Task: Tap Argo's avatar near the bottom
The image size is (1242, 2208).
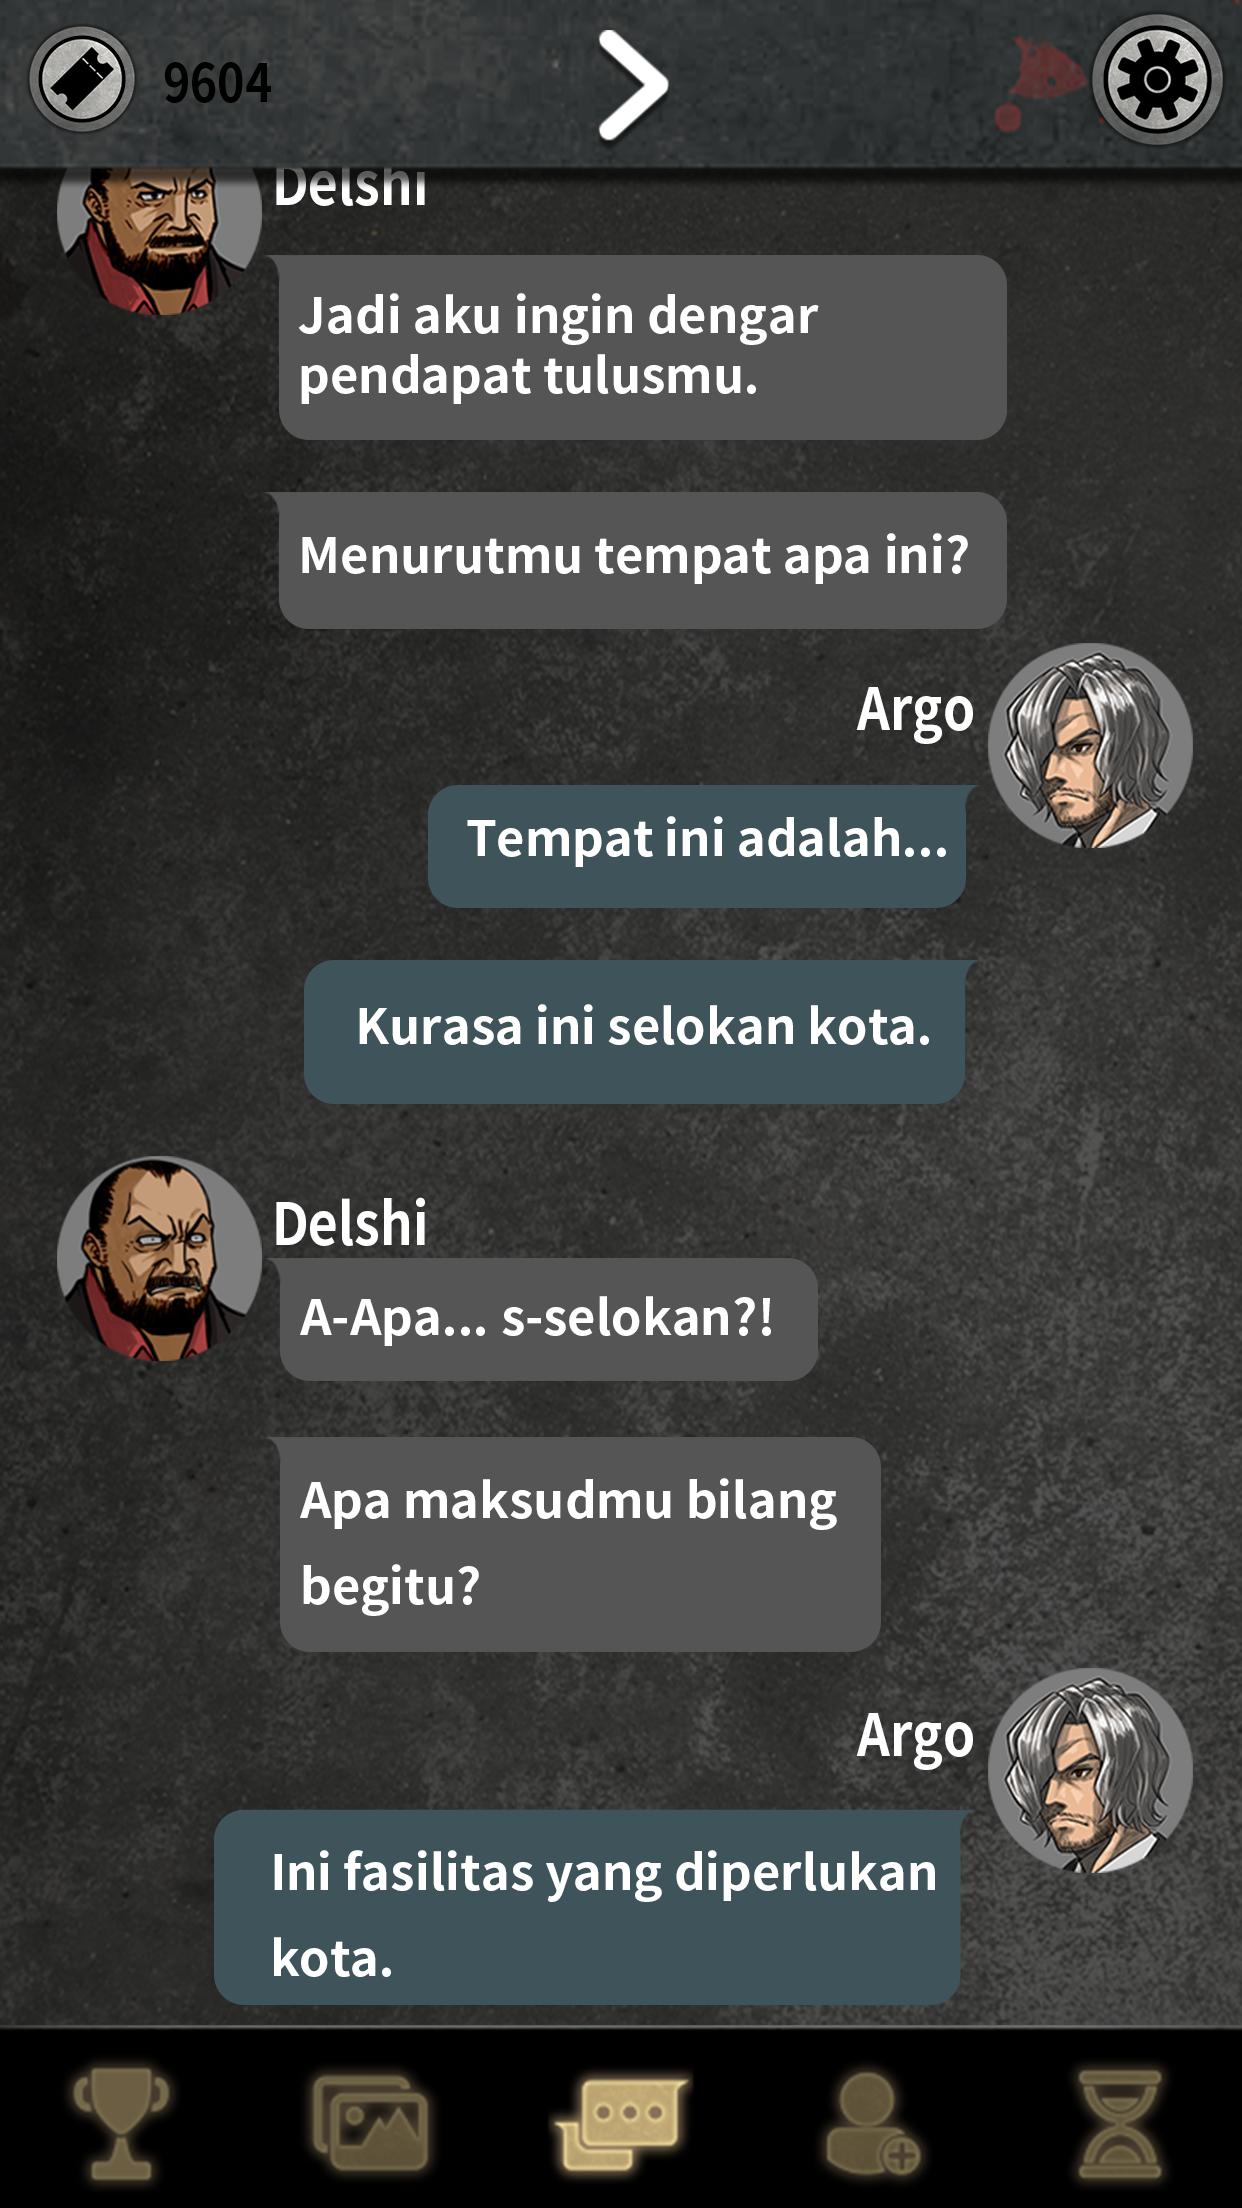Action: pyautogui.click(x=1090, y=1770)
